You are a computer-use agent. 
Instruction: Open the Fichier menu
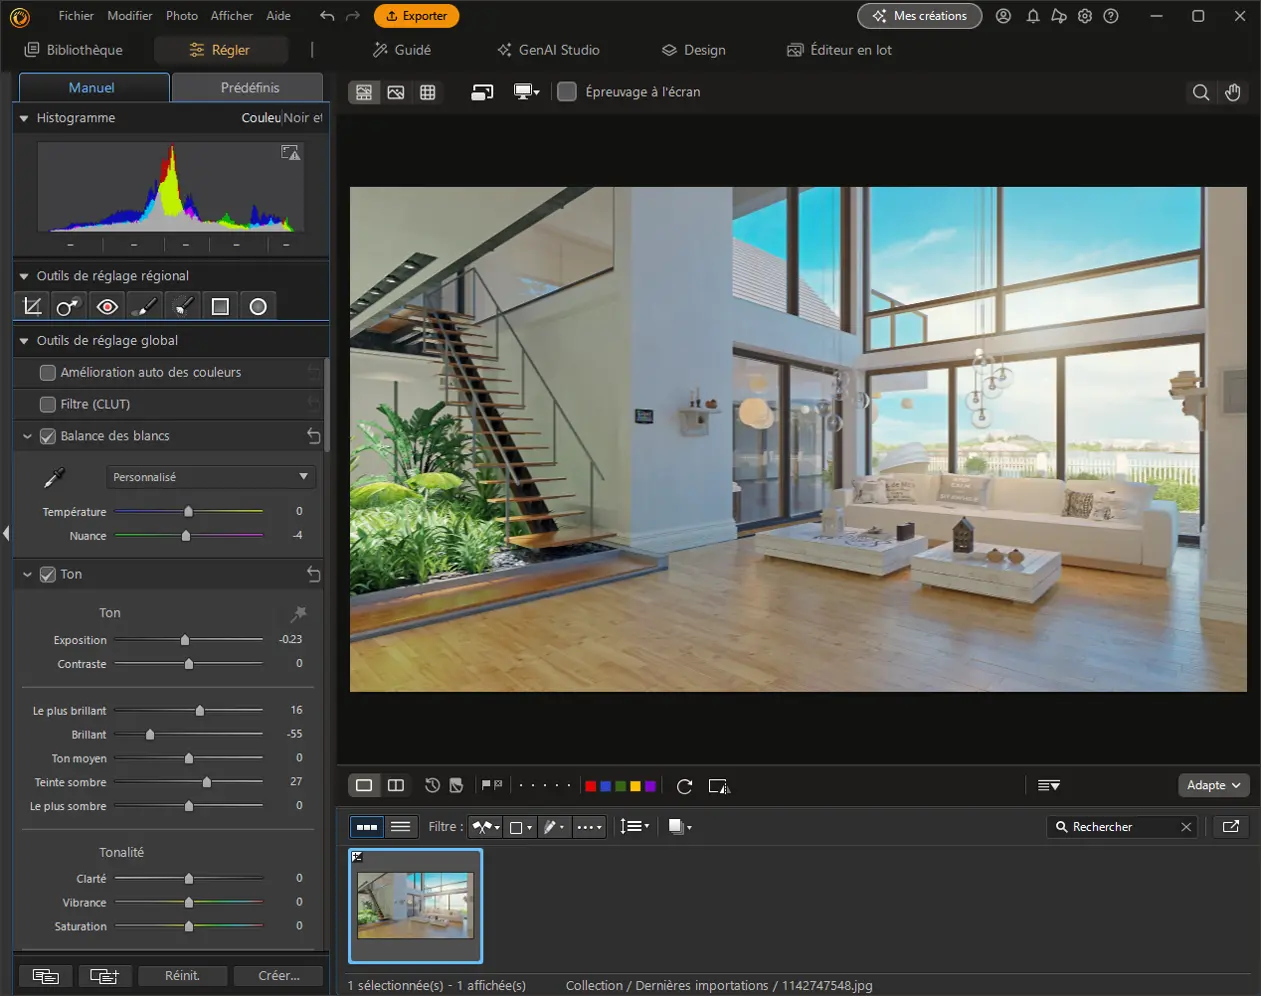75,15
